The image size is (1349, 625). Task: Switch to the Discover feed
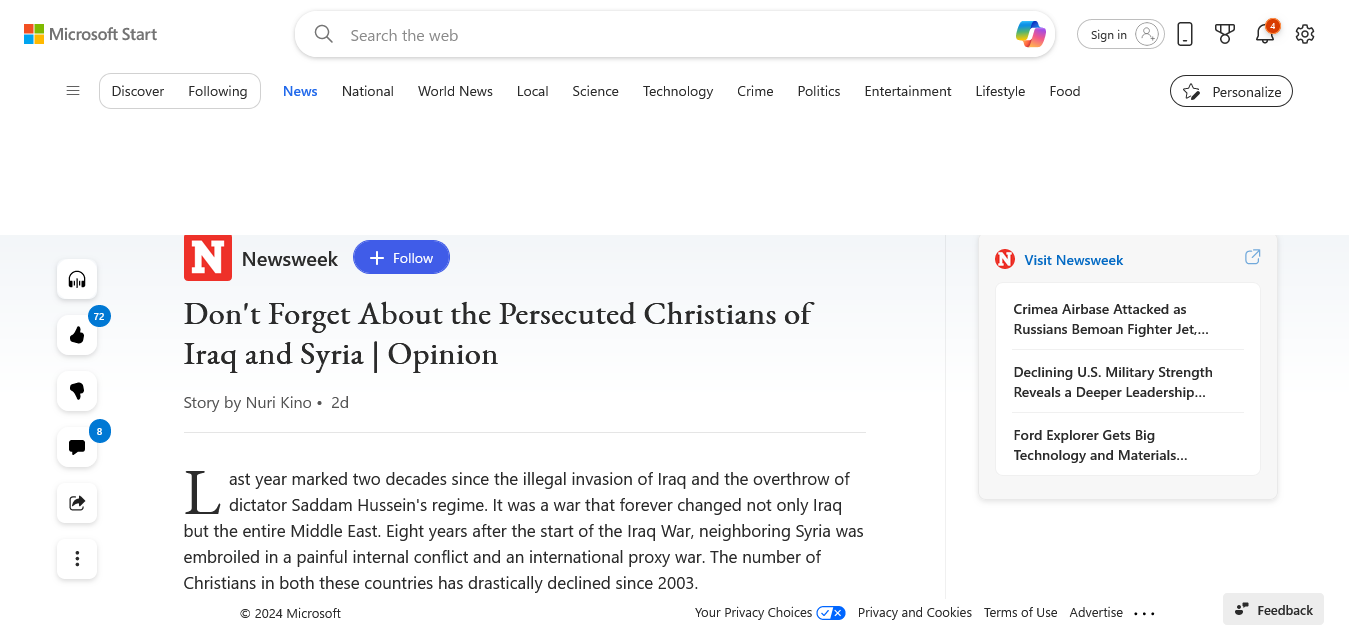[x=138, y=91]
